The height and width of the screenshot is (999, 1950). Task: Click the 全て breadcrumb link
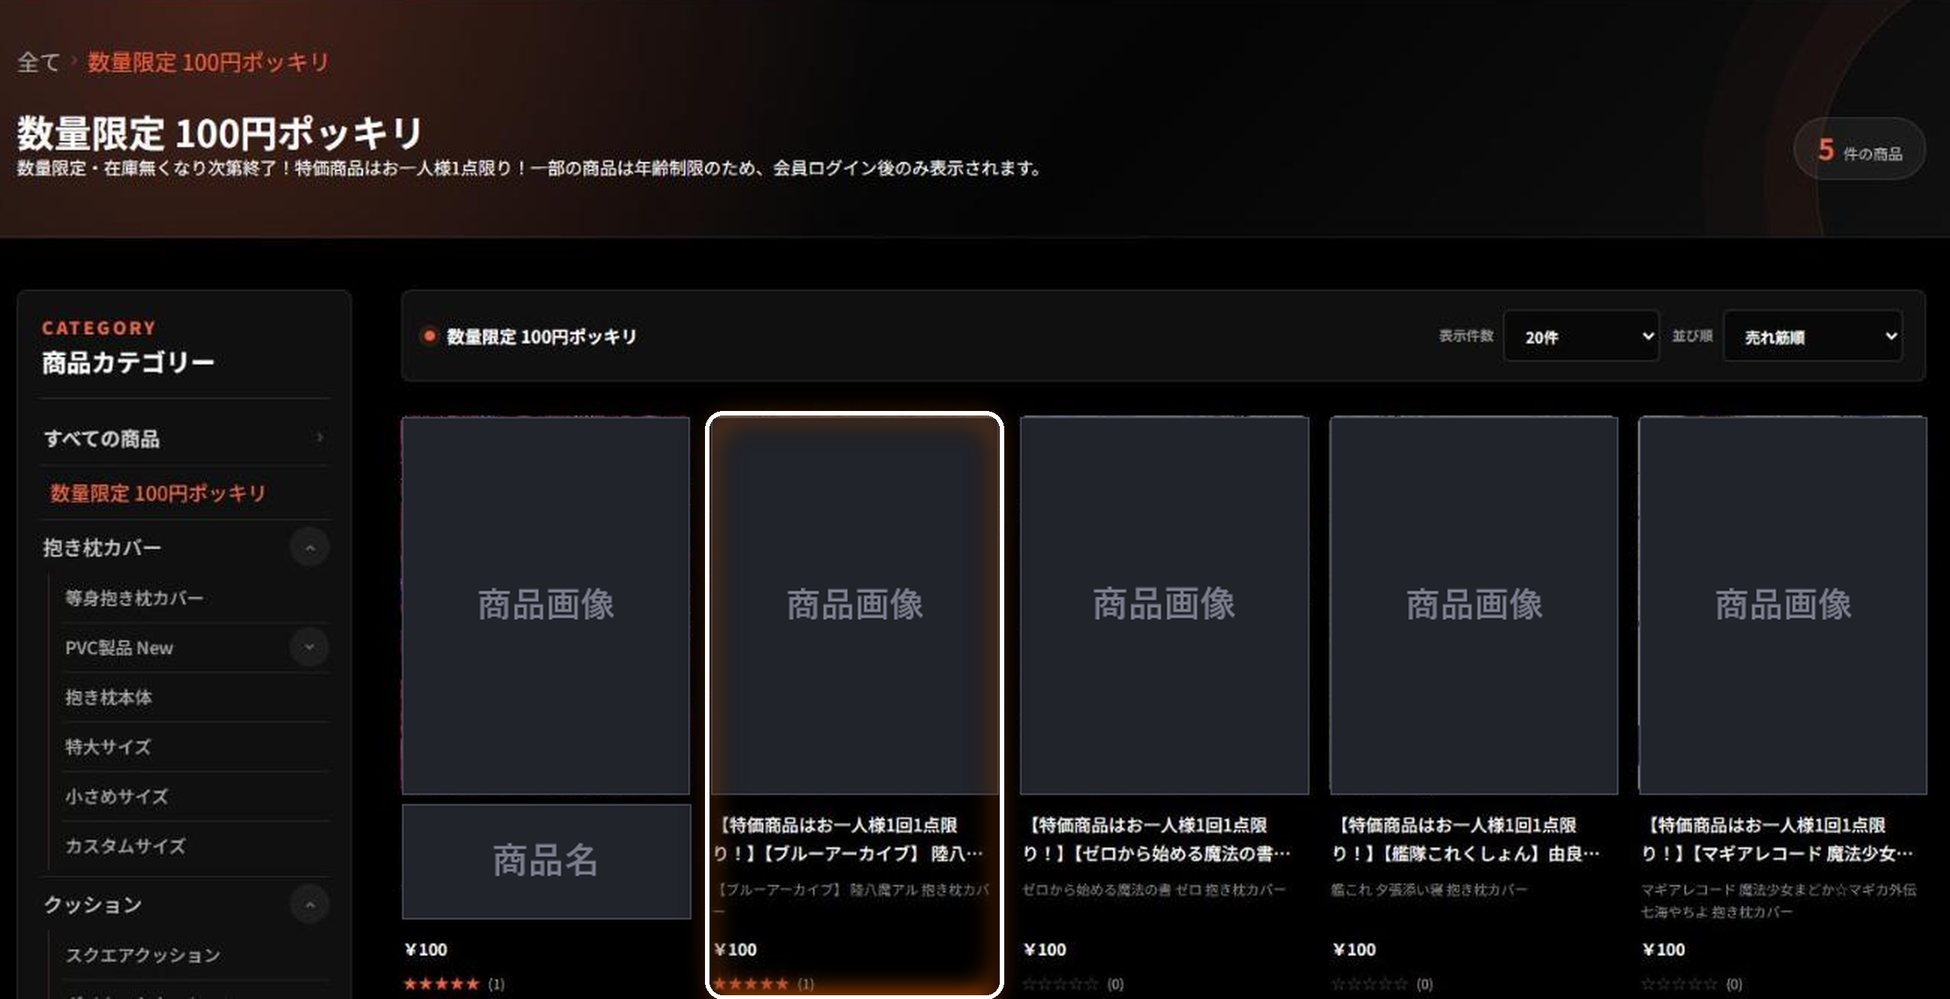tap(39, 62)
